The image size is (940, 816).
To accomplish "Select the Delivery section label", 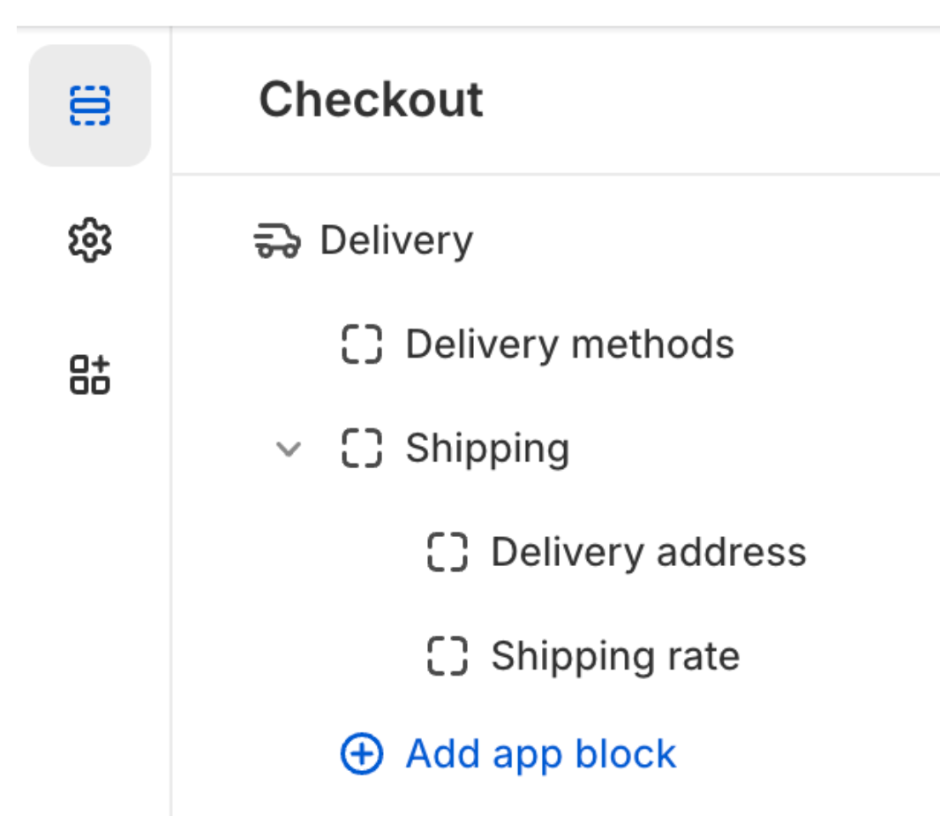I will click(396, 241).
